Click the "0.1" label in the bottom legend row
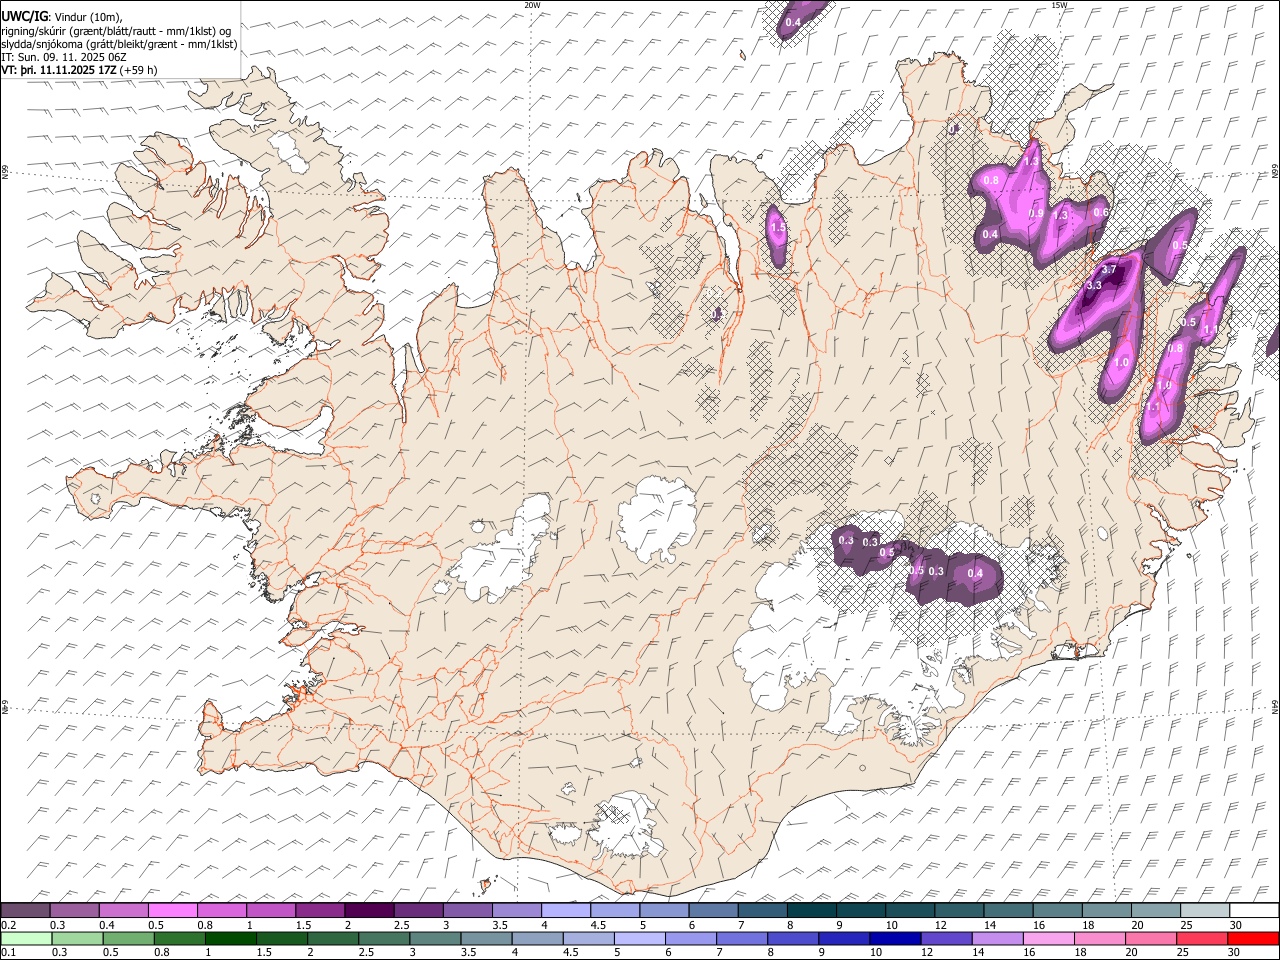The height and width of the screenshot is (960, 1280). (9, 952)
